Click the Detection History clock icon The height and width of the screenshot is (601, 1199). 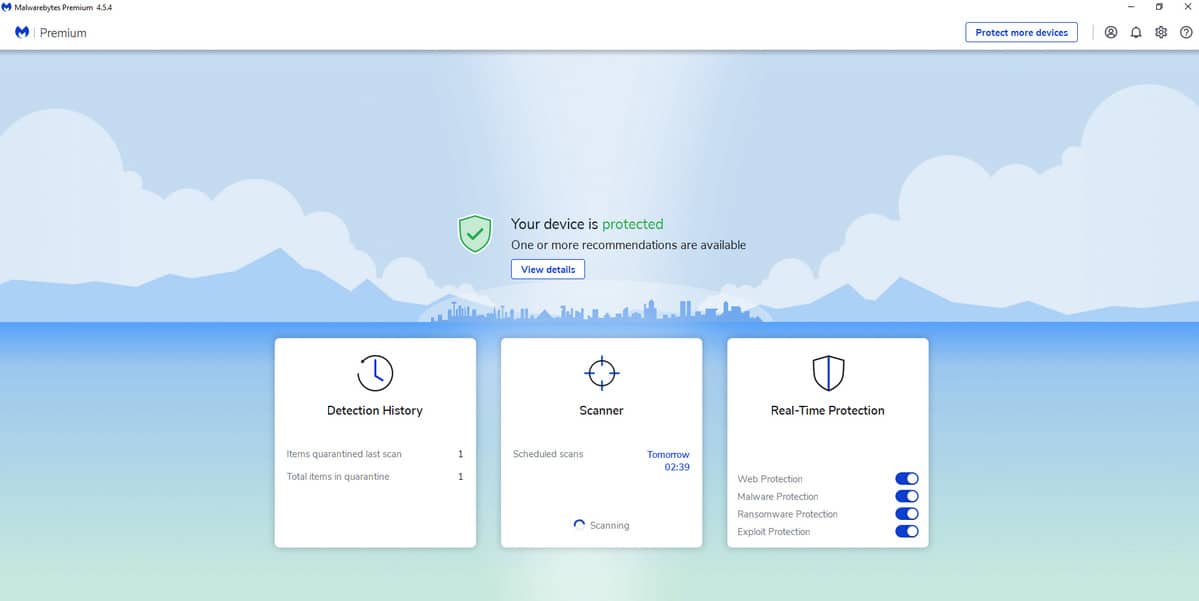(375, 373)
